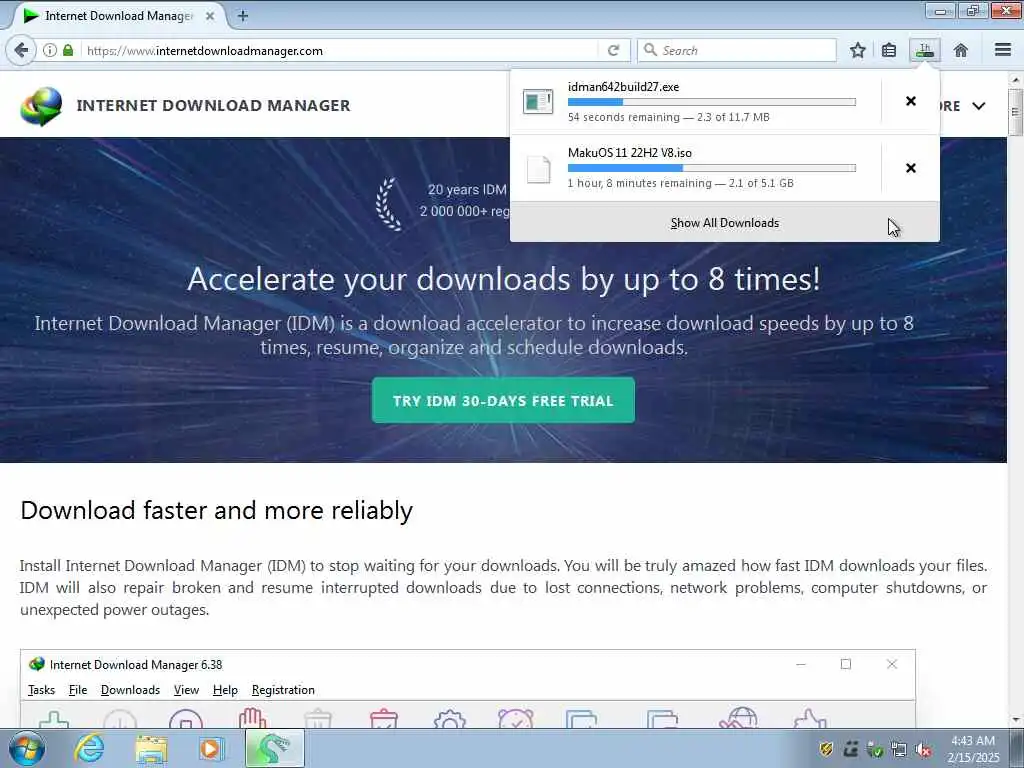This screenshot has height=768, width=1024.
Task: Click Downloads menu in the IDM 6.38 screenshot
Action: coord(130,690)
